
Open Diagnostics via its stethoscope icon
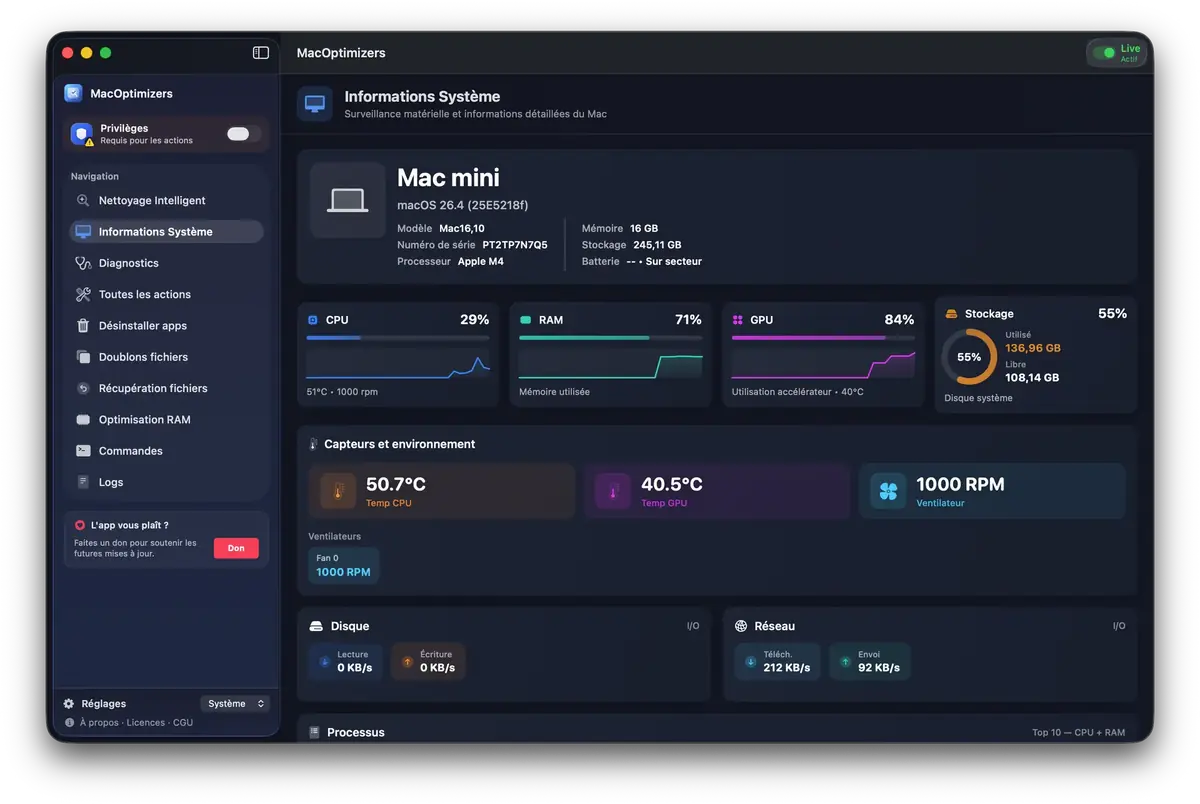click(x=84, y=263)
